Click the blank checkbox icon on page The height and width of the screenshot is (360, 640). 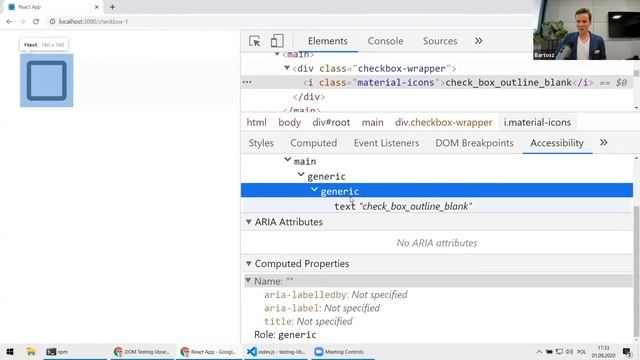47,80
